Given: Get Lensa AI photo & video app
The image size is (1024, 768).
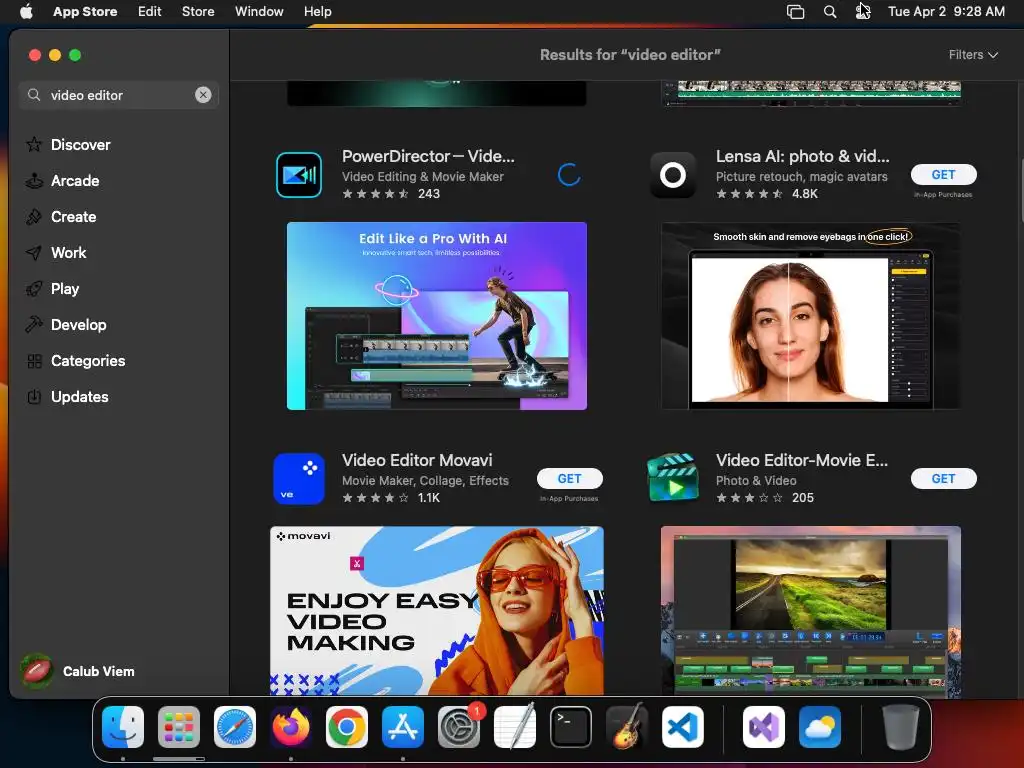Looking at the screenshot, I should tap(944, 174).
